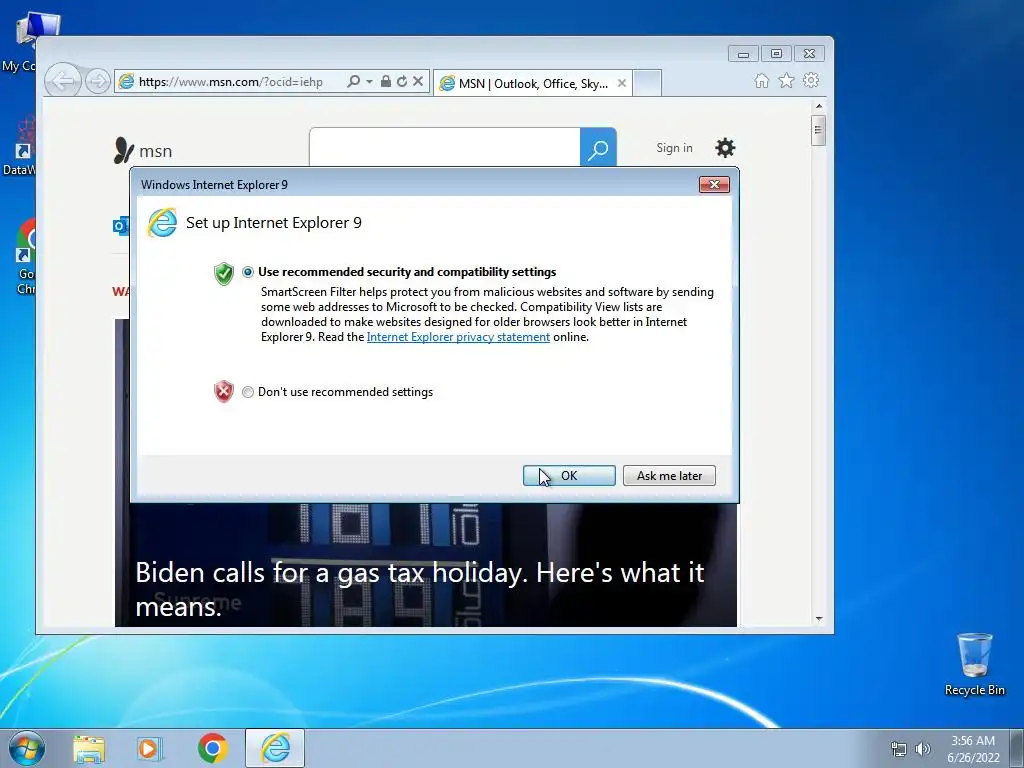The height and width of the screenshot is (768, 1024).
Task: Click the green shield recommended icon
Action: (x=224, y=274)
